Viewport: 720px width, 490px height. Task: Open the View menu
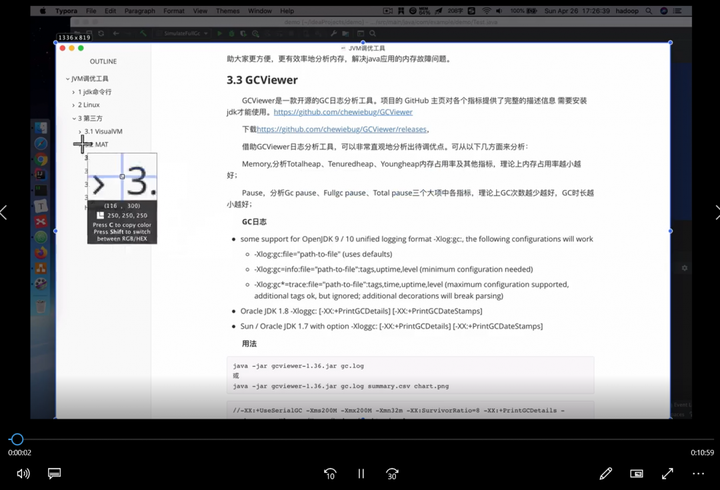coord(200,11)
